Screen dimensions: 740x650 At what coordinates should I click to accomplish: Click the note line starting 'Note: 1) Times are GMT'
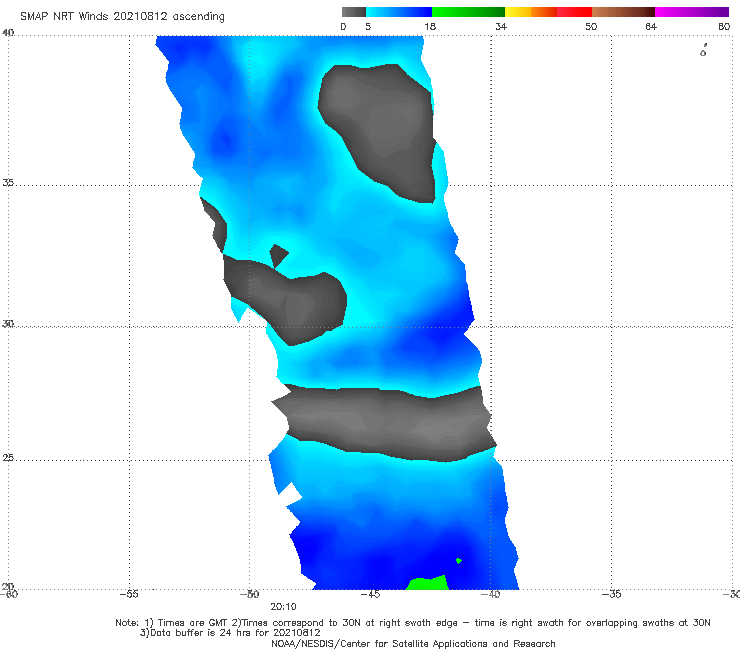[413, 623]
